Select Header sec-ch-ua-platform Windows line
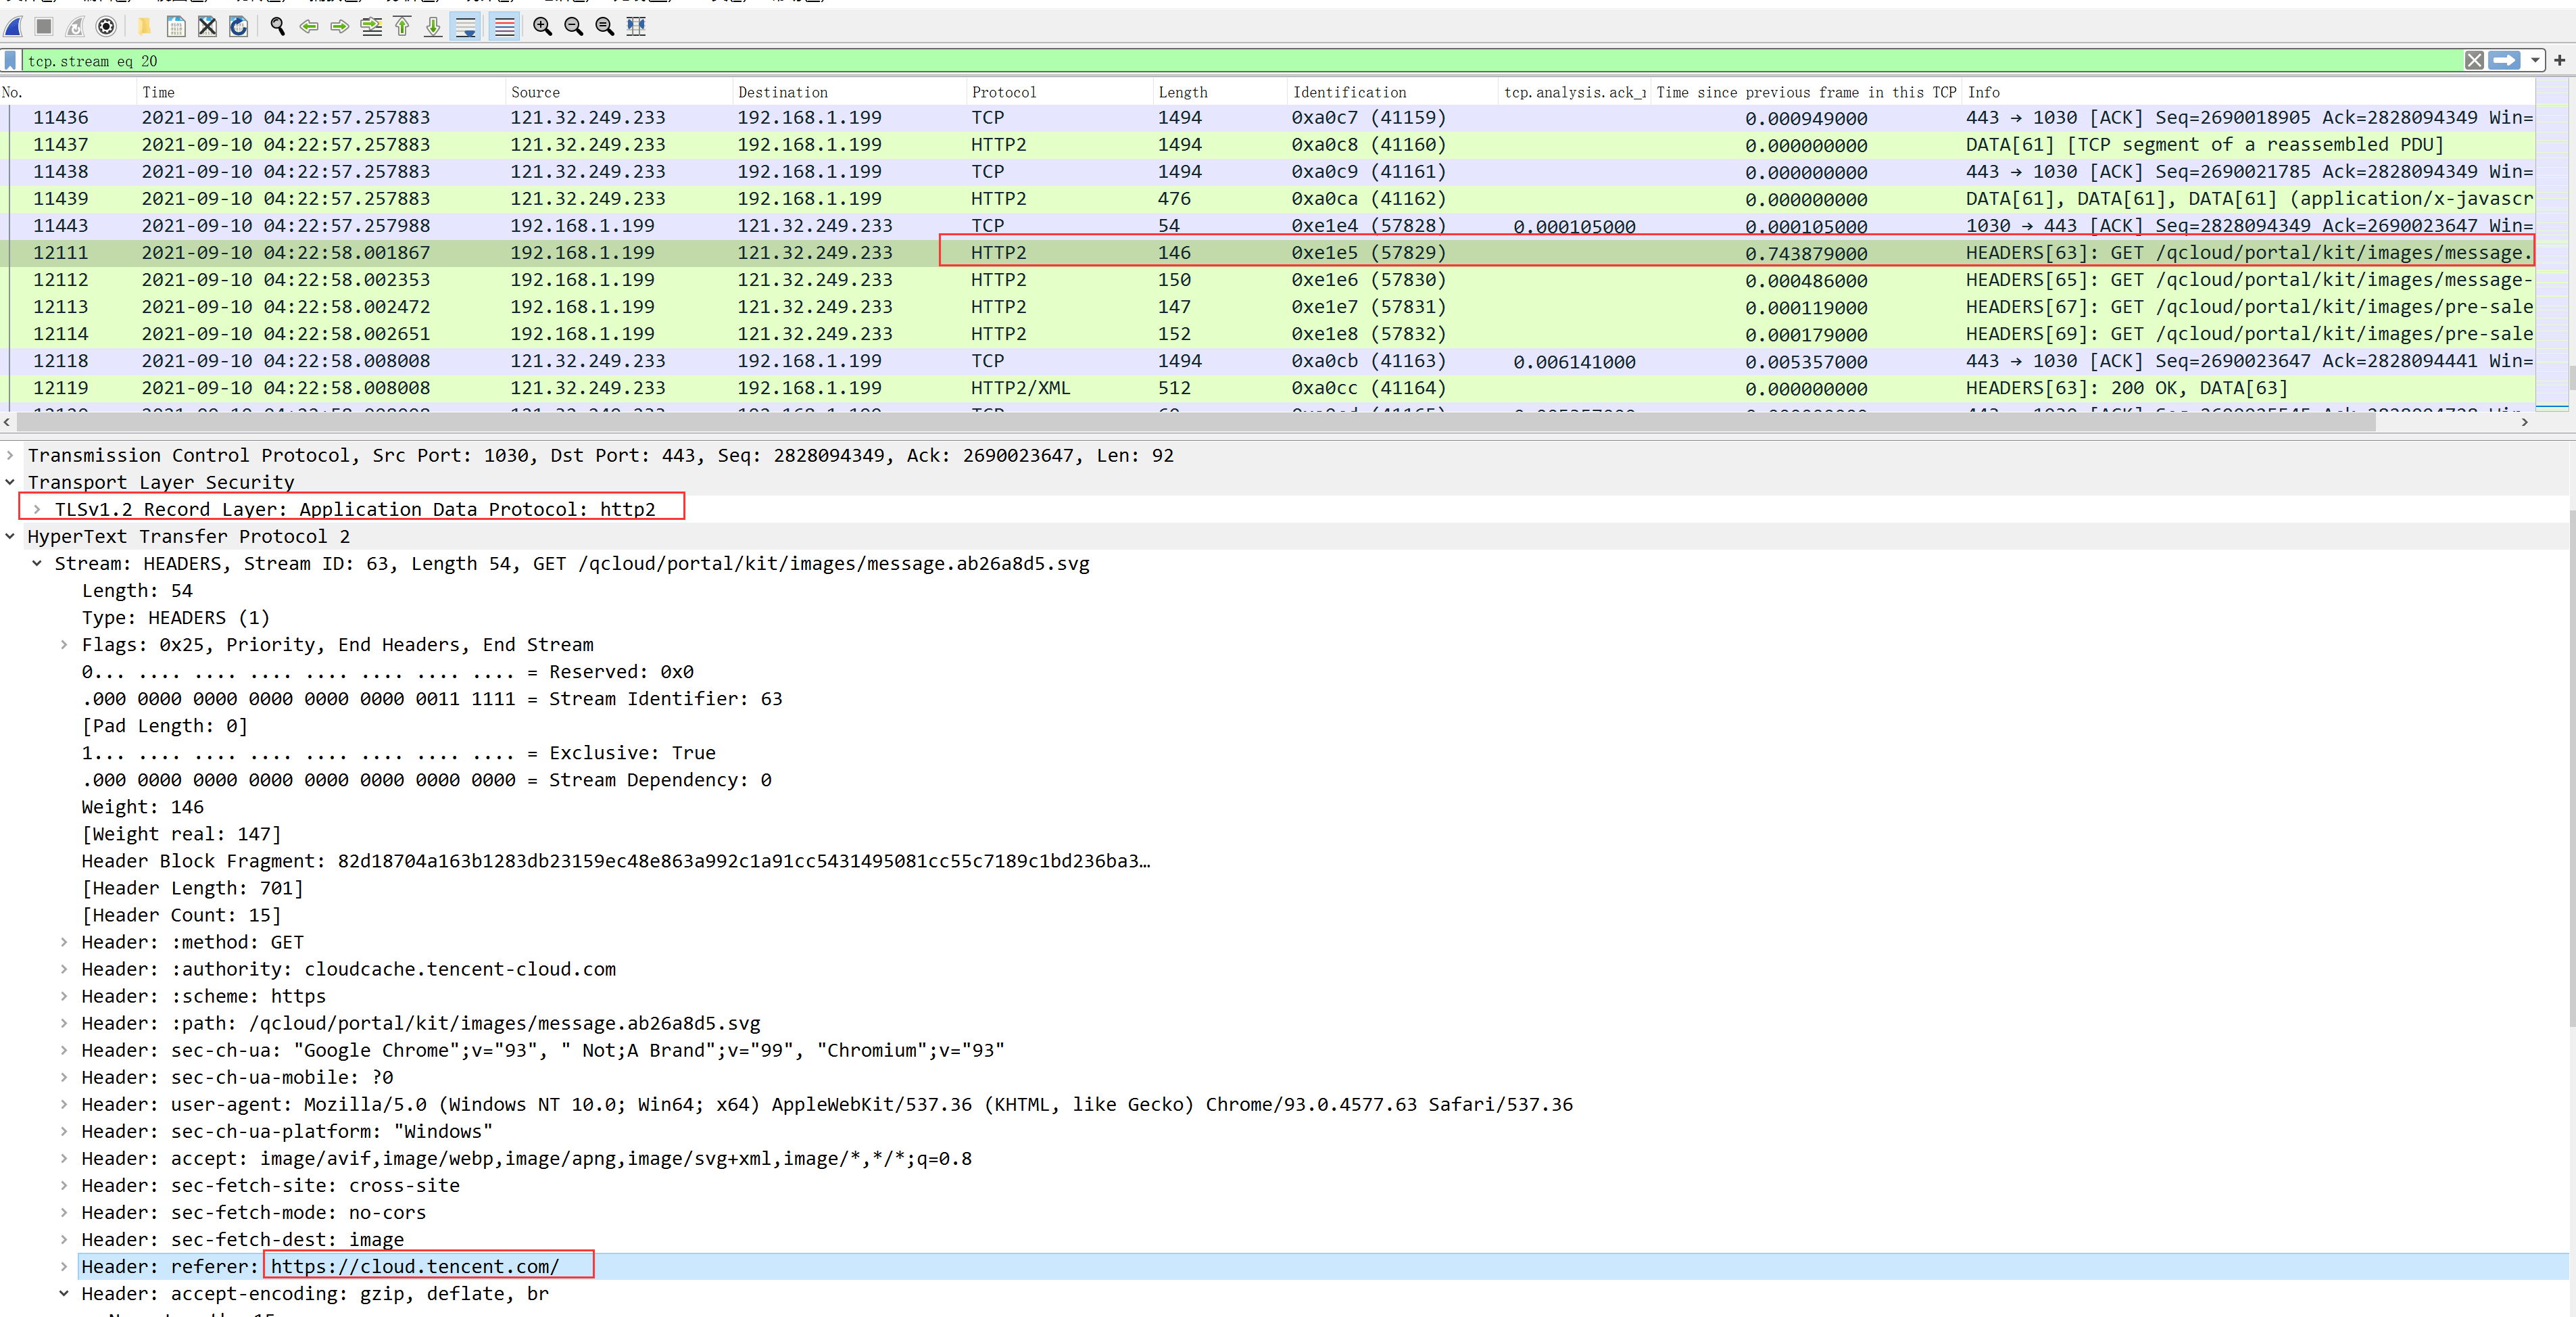Screen dimensions: 2576x1317 coord(287,1131)
